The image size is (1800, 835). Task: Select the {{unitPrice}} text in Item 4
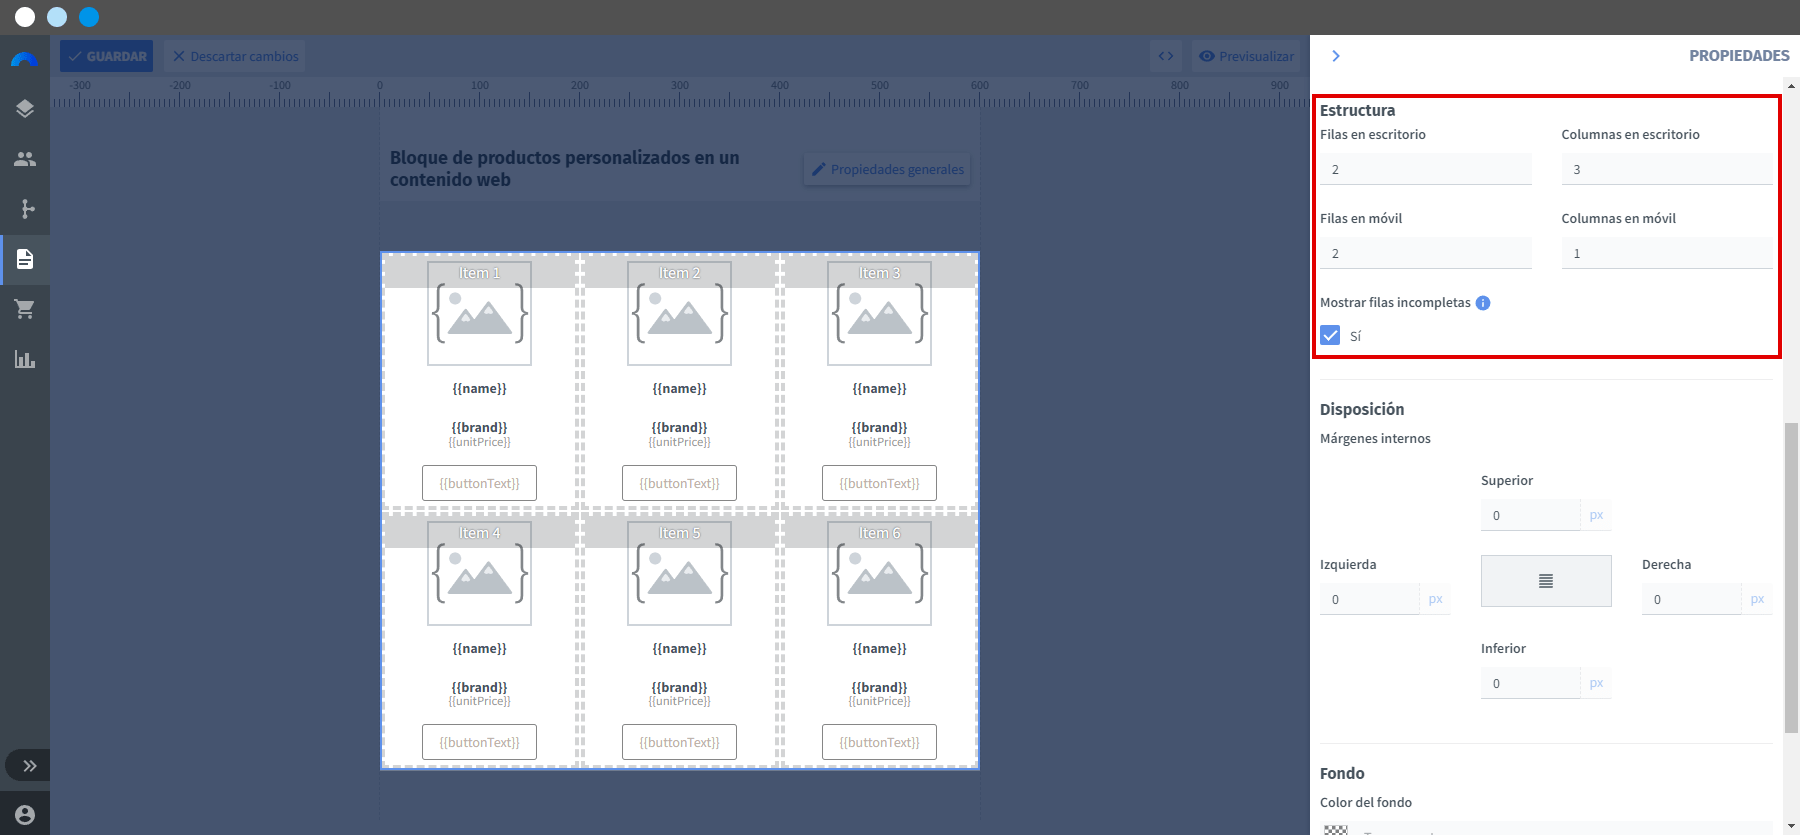tap(479, 701)
